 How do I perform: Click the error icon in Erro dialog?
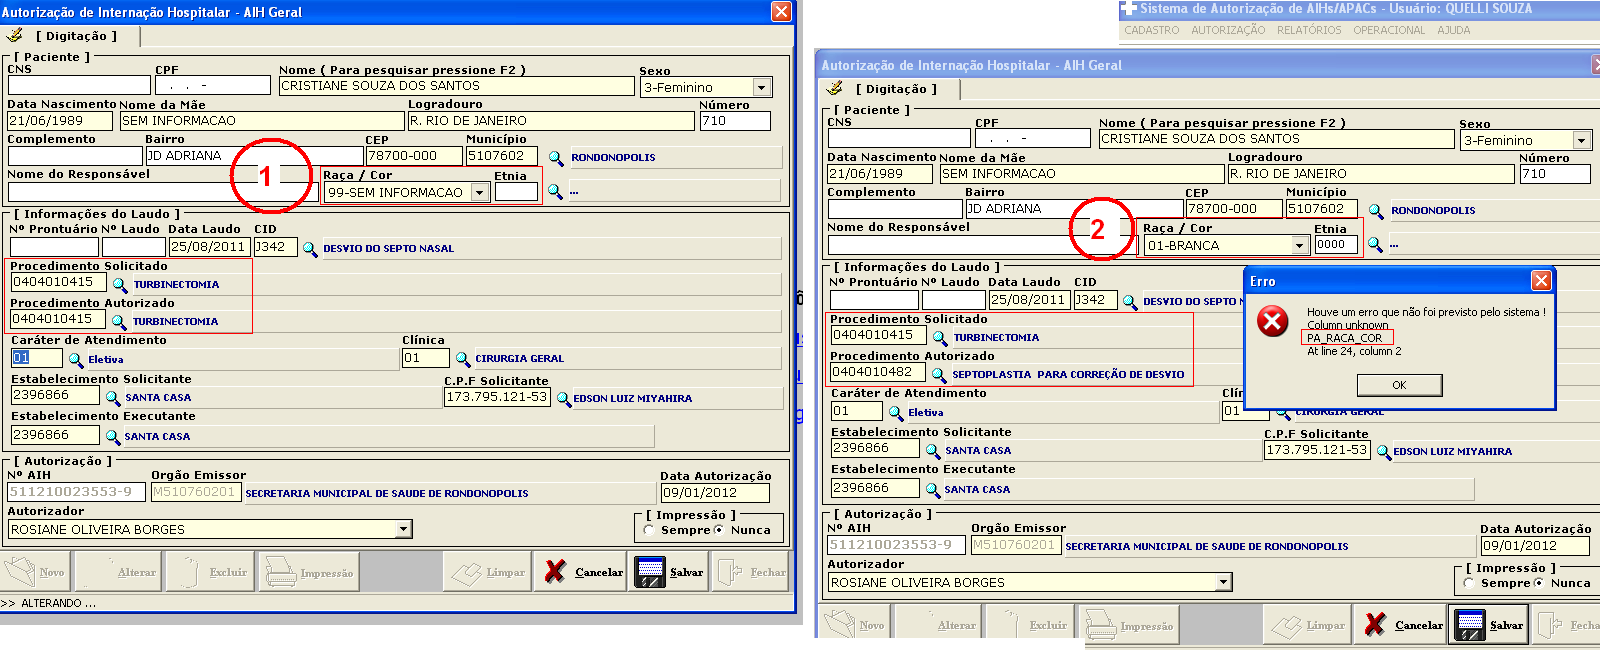[1272, 322]
